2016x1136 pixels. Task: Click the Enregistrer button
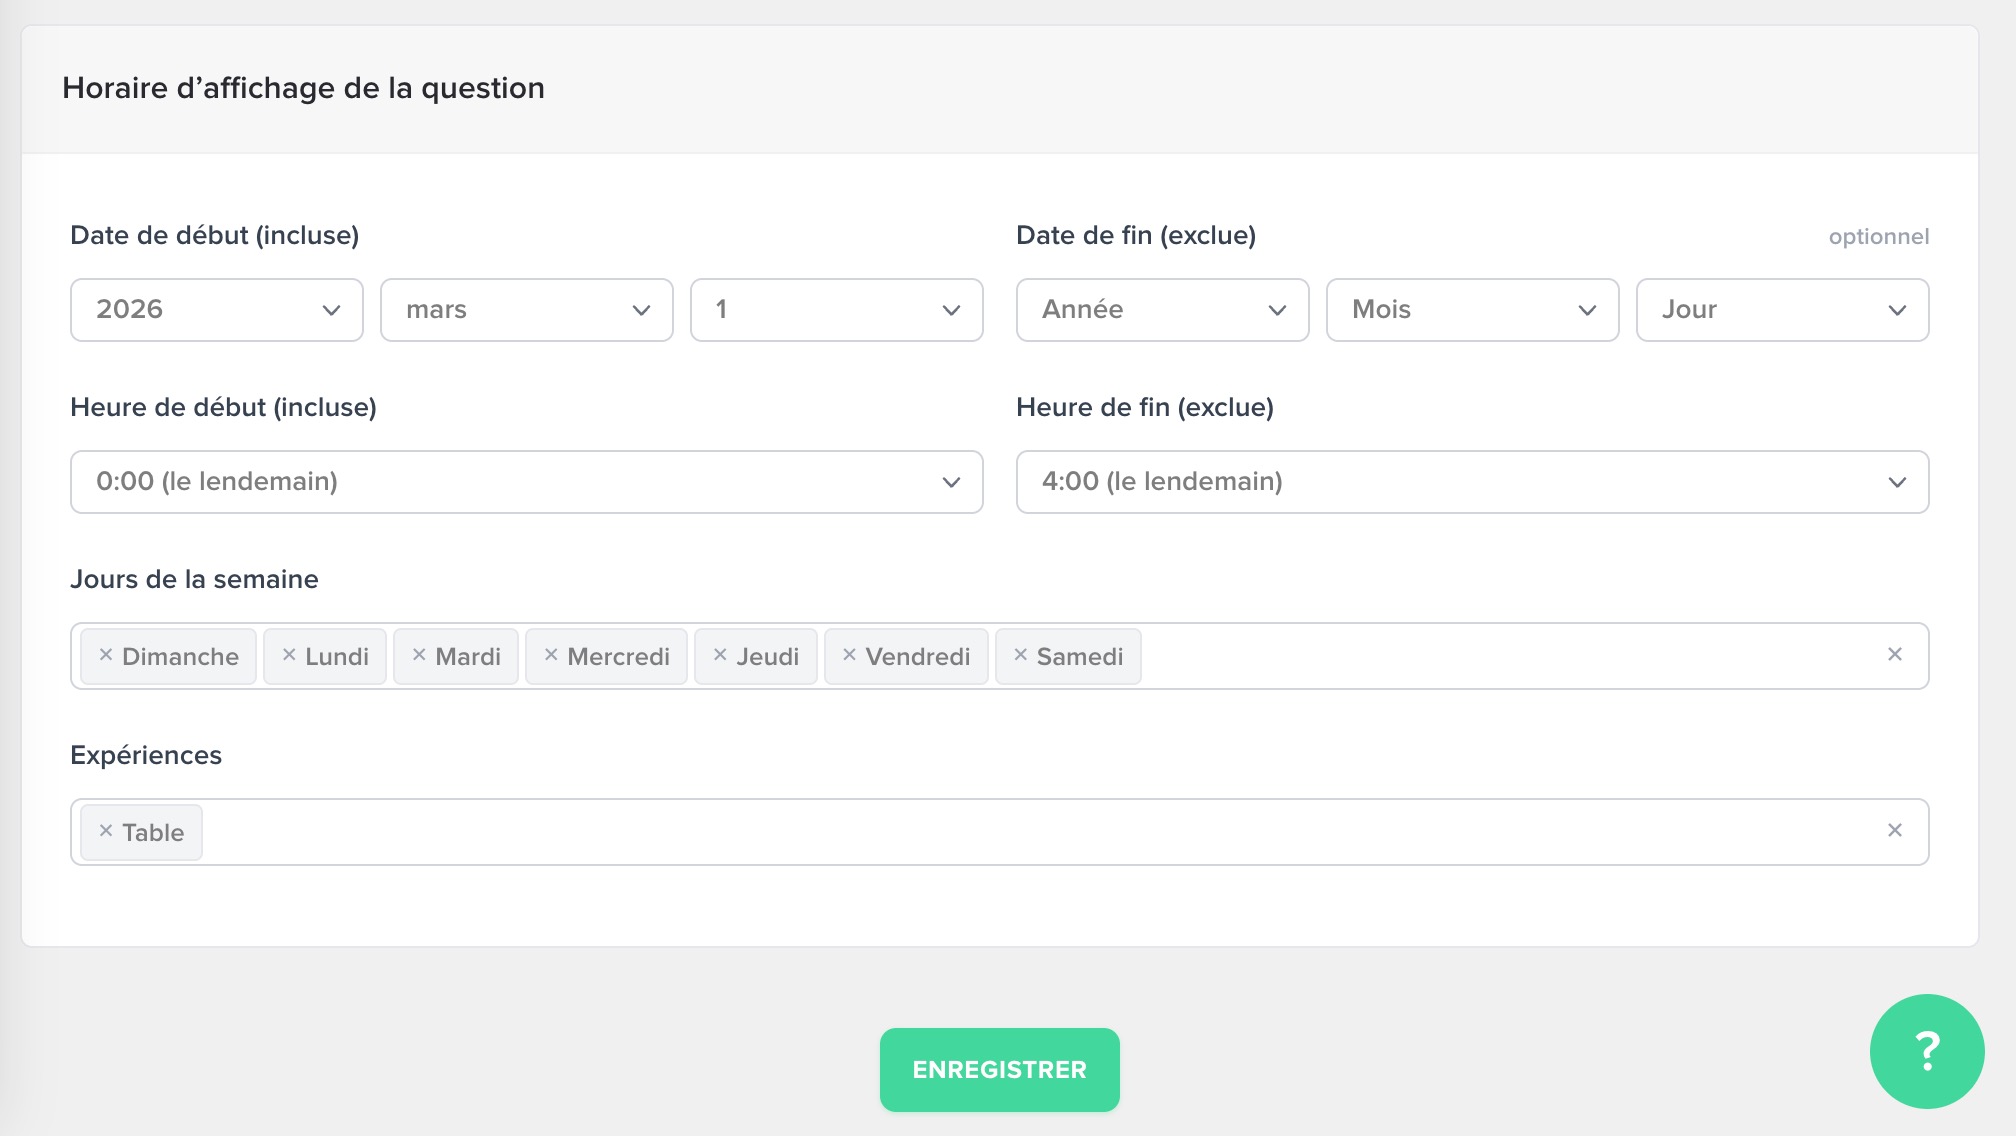1000,1070
